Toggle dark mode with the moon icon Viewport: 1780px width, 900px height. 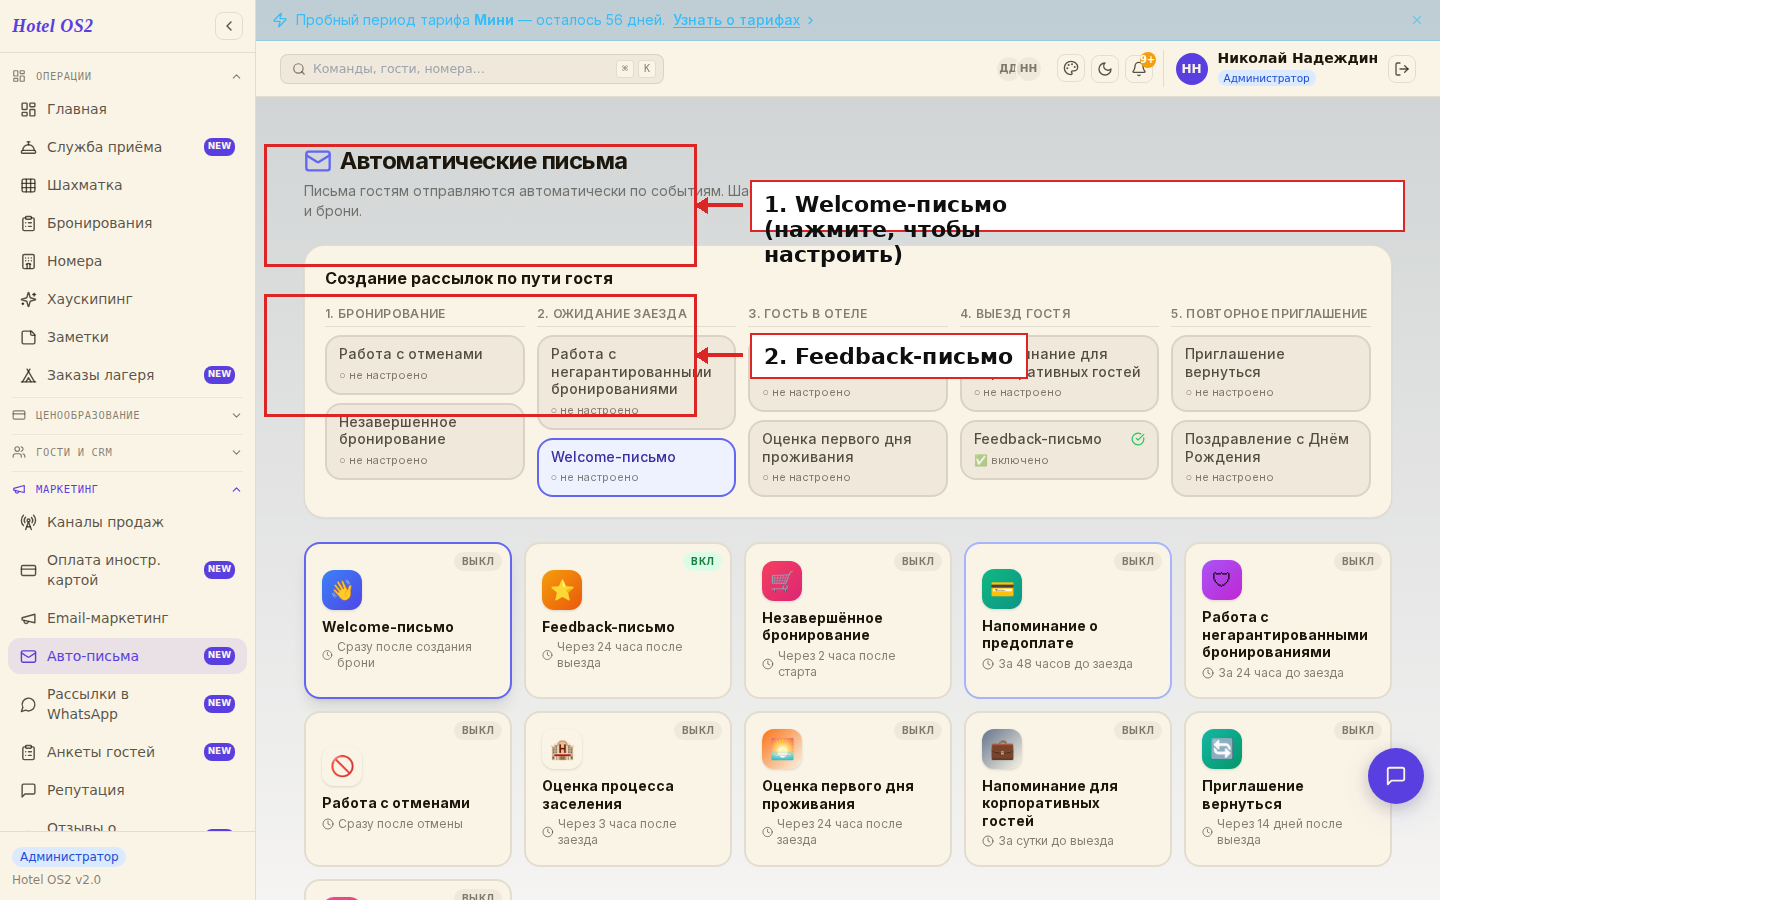(1105, 69)
